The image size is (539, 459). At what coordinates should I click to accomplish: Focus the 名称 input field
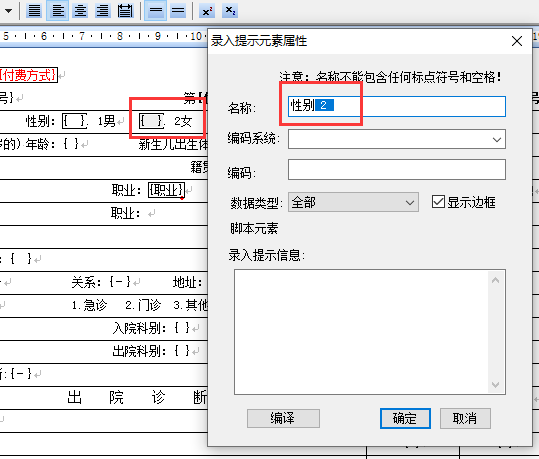point(397,106)
